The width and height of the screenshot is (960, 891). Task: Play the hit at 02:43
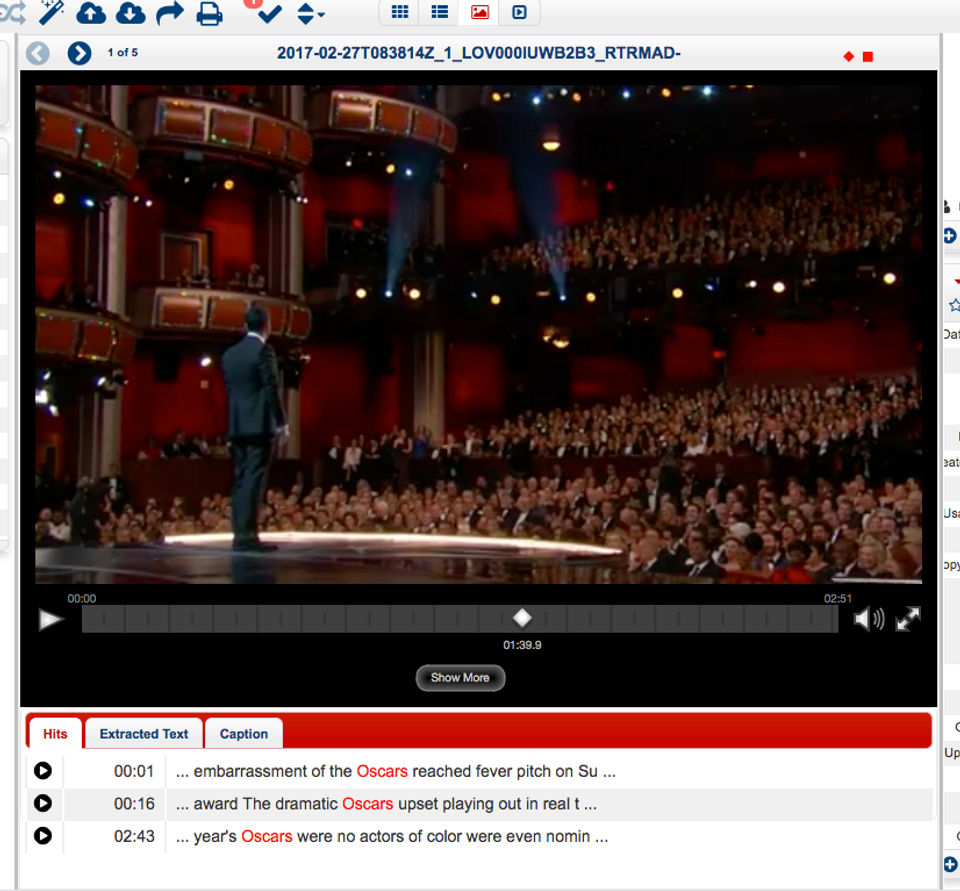(43, 835)
